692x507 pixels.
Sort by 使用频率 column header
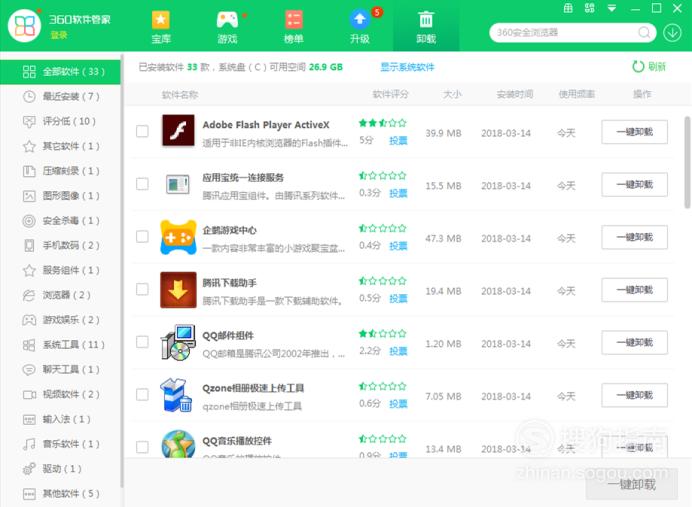point(576,94)
